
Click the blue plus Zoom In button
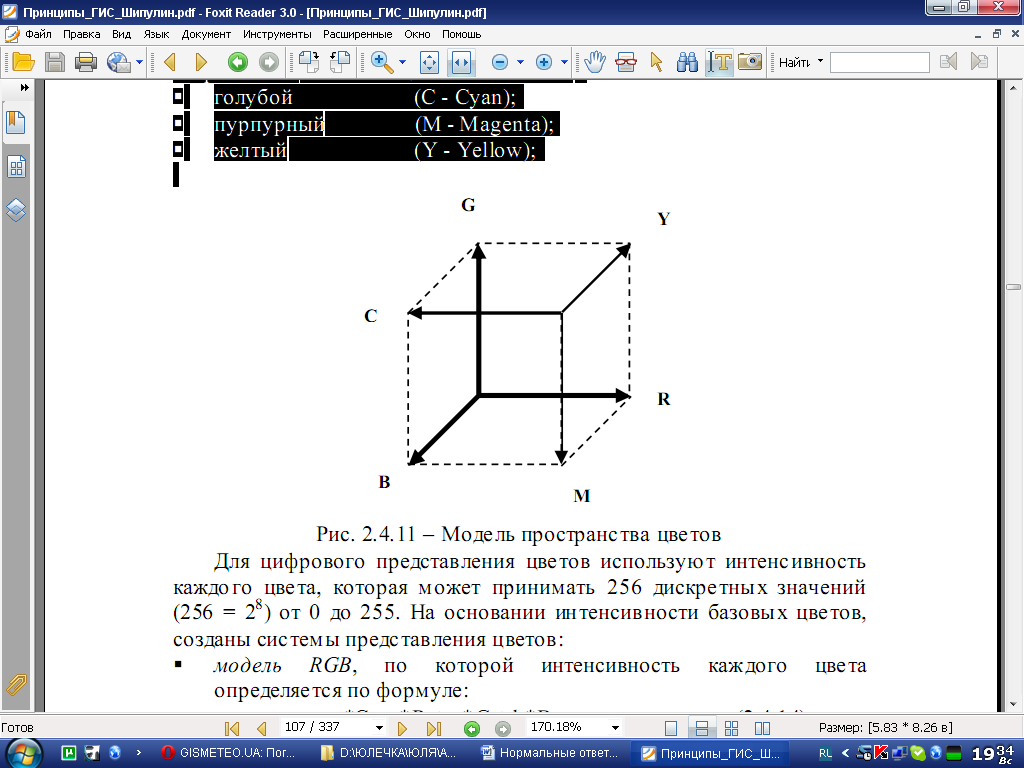[543, 63]
